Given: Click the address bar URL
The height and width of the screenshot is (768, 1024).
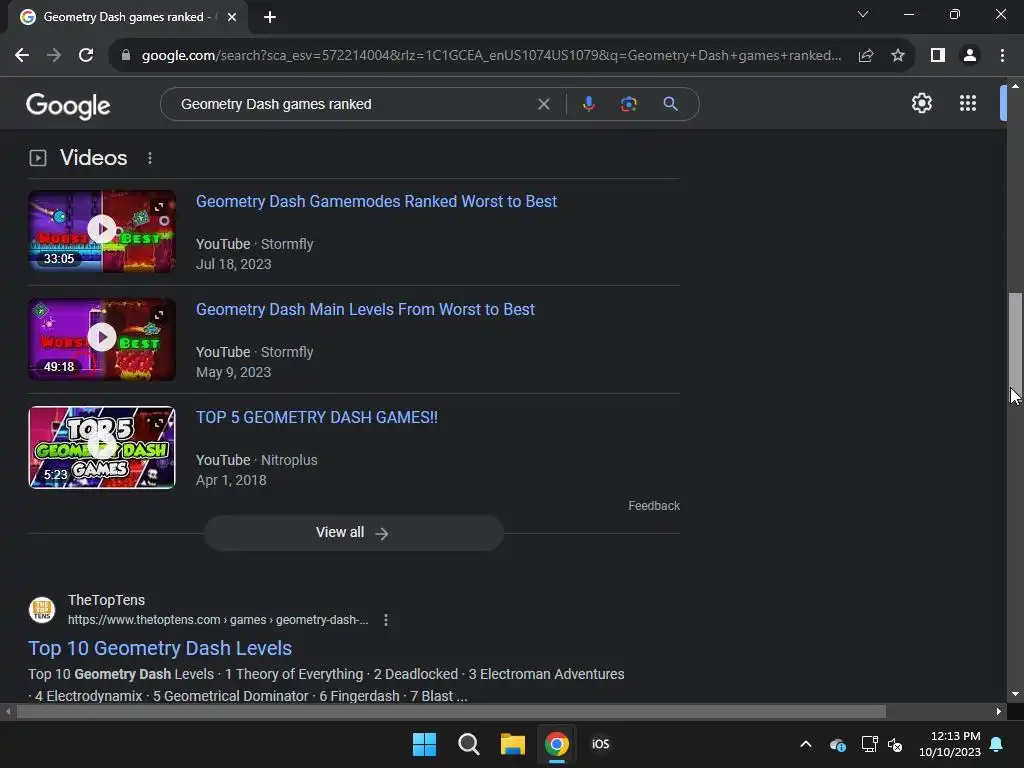Looking at the screenshot, I should tap(492, 56).
